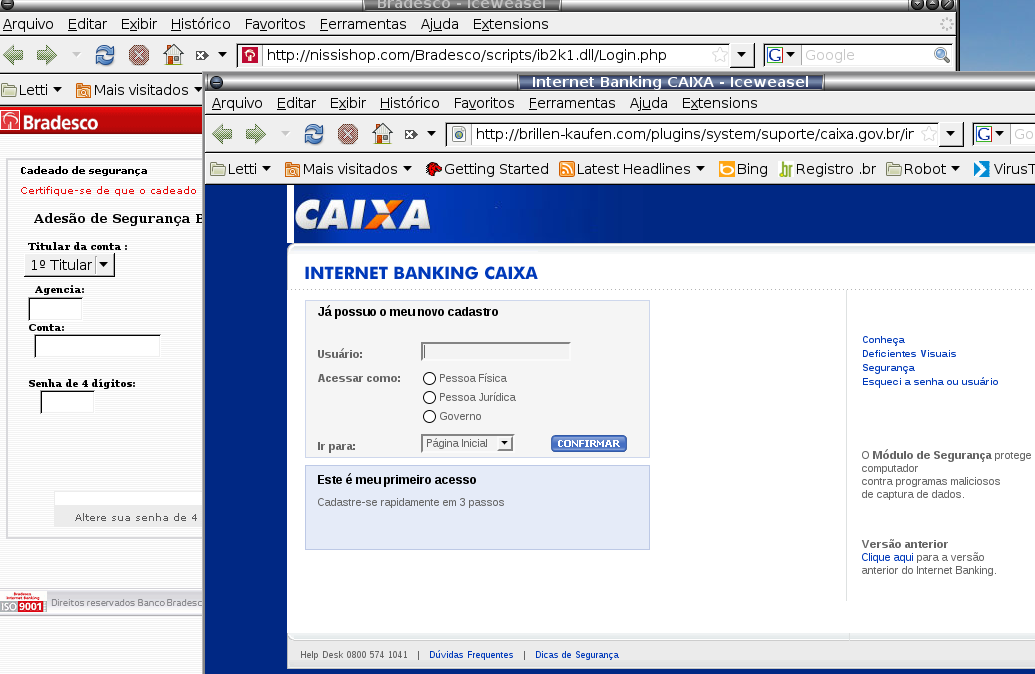Reload the page in the Bradesco window
1035x674 pixels.
[x=104, y=55]
